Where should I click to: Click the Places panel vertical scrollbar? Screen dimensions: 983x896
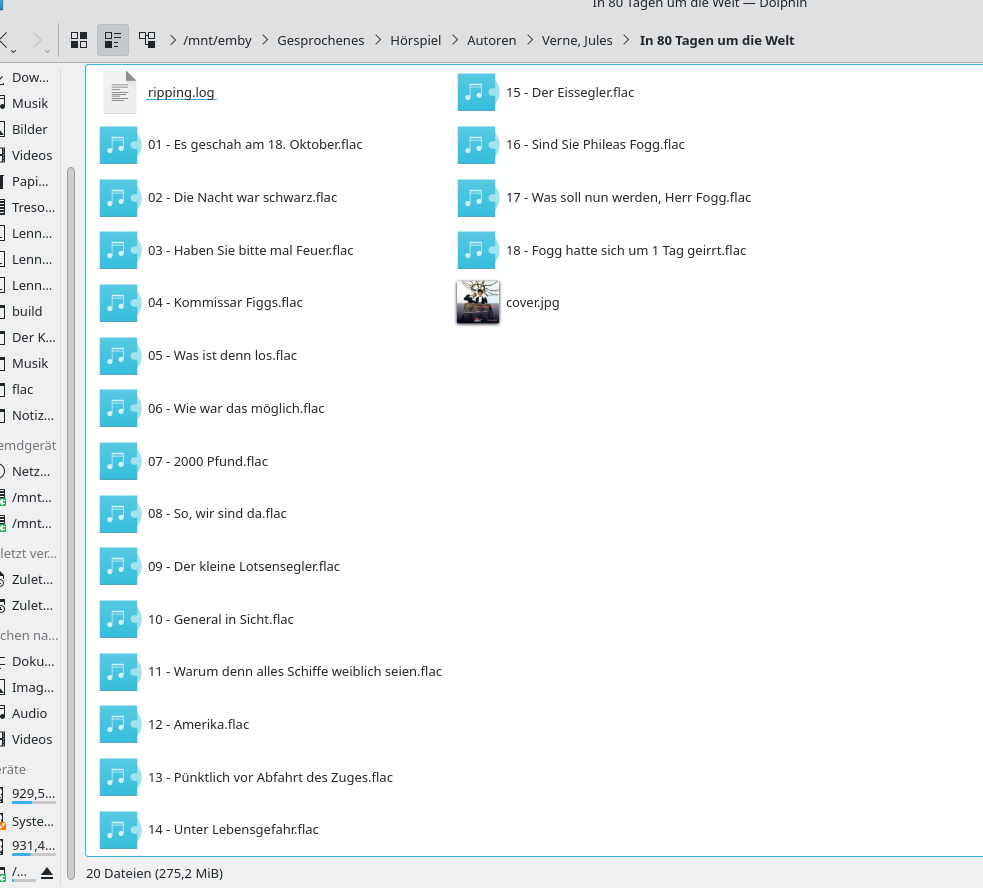71,524
